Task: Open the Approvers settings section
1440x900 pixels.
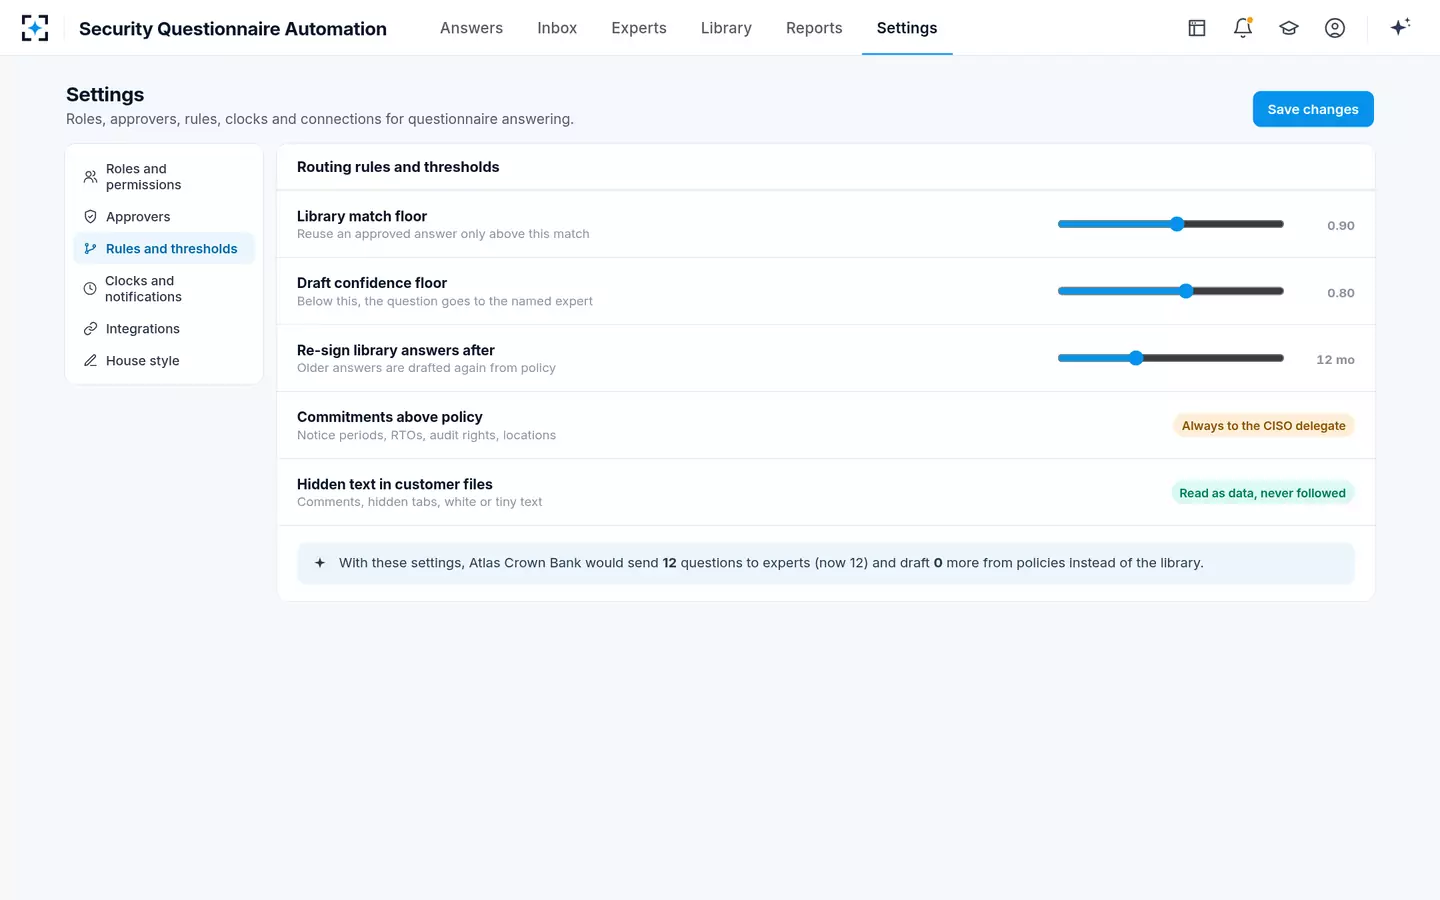Action: point(164,217)
